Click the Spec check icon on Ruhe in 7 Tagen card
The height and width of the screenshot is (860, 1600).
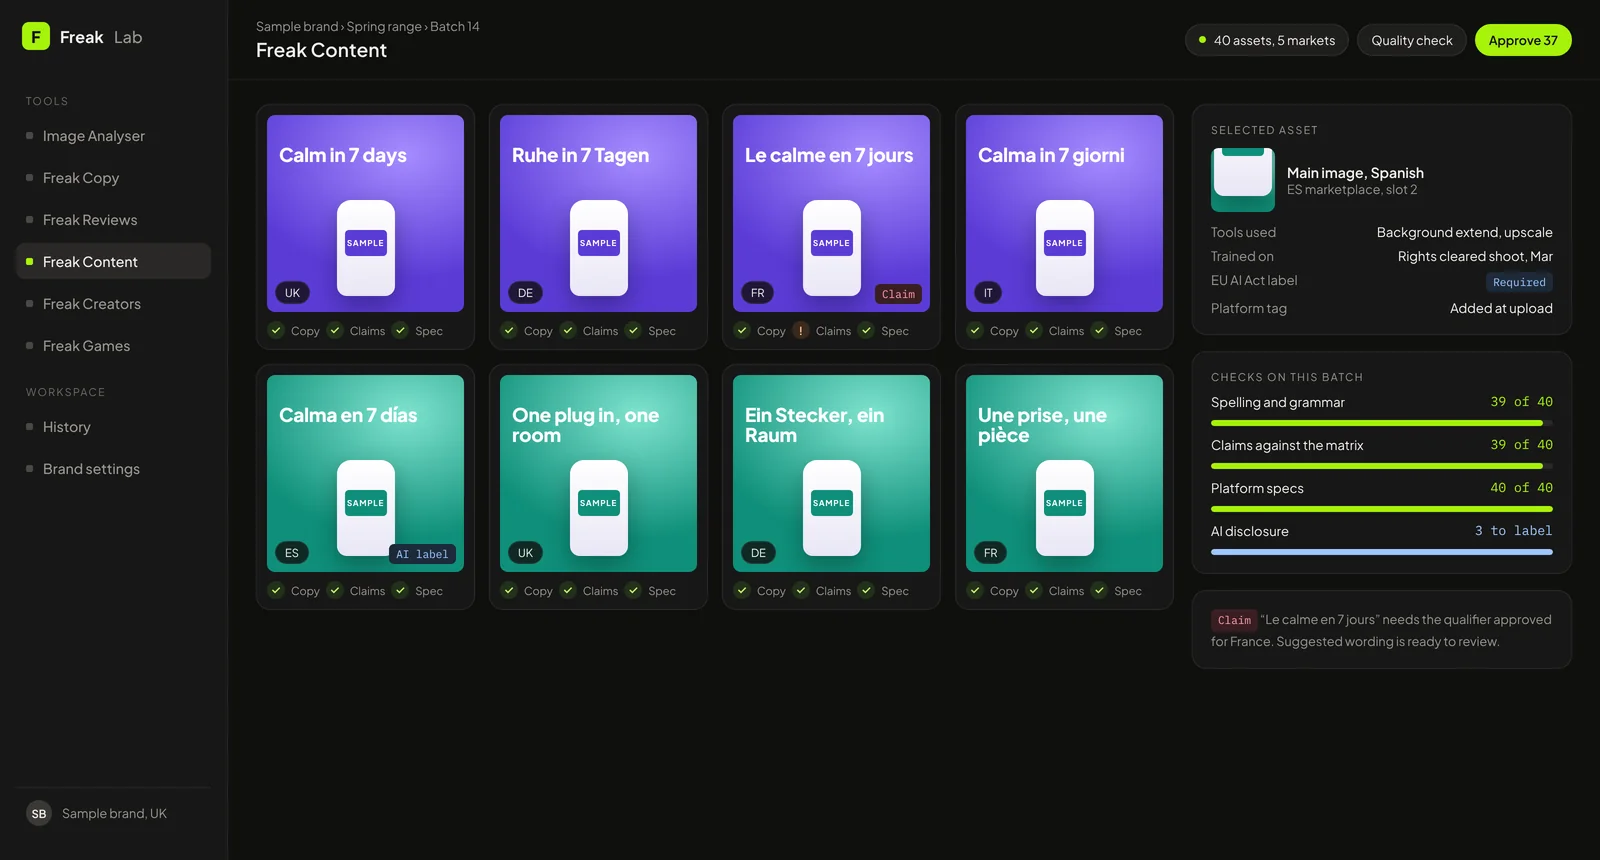[x=633, y=330]
